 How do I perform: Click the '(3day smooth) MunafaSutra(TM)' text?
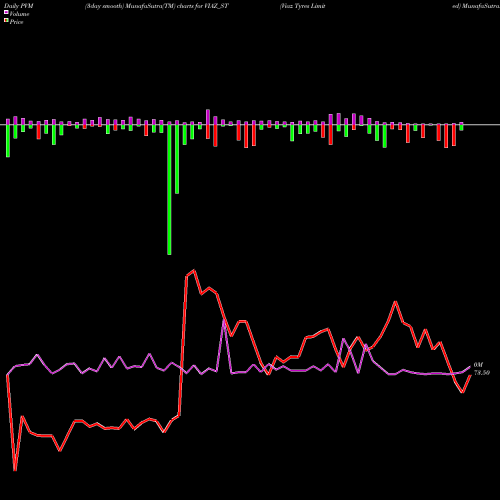click(130, 6)
